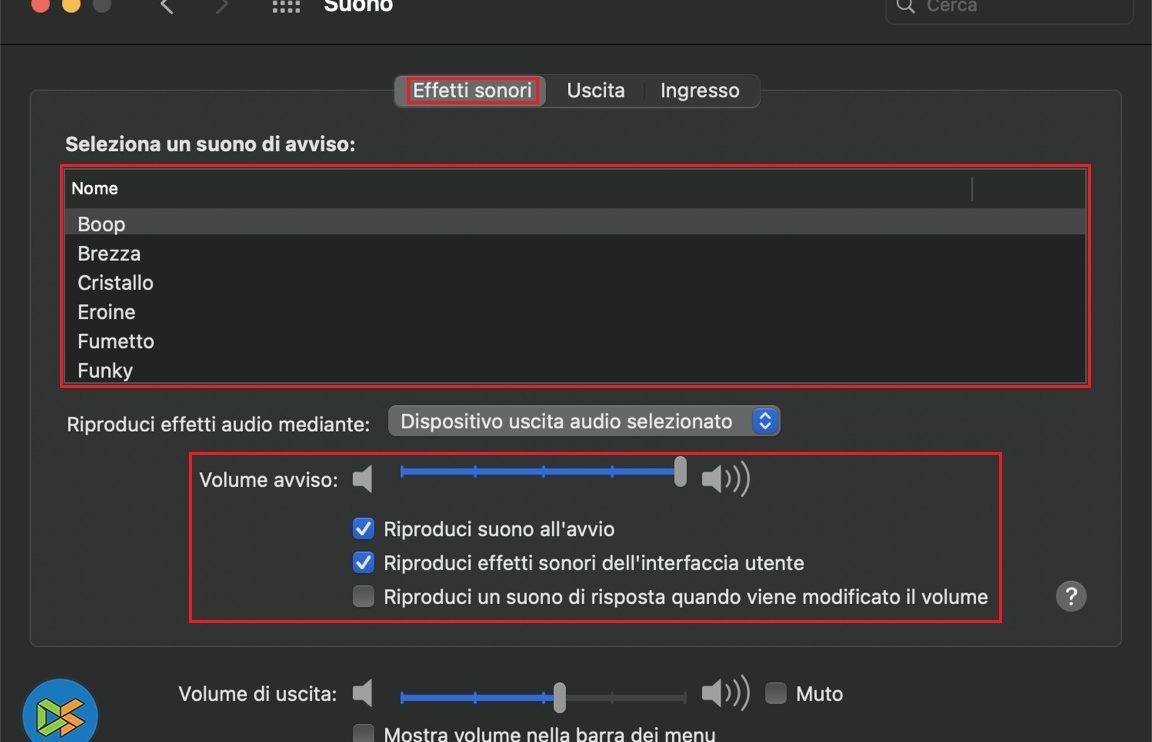Toggle the Muto checkbox

tap(776, 693)
